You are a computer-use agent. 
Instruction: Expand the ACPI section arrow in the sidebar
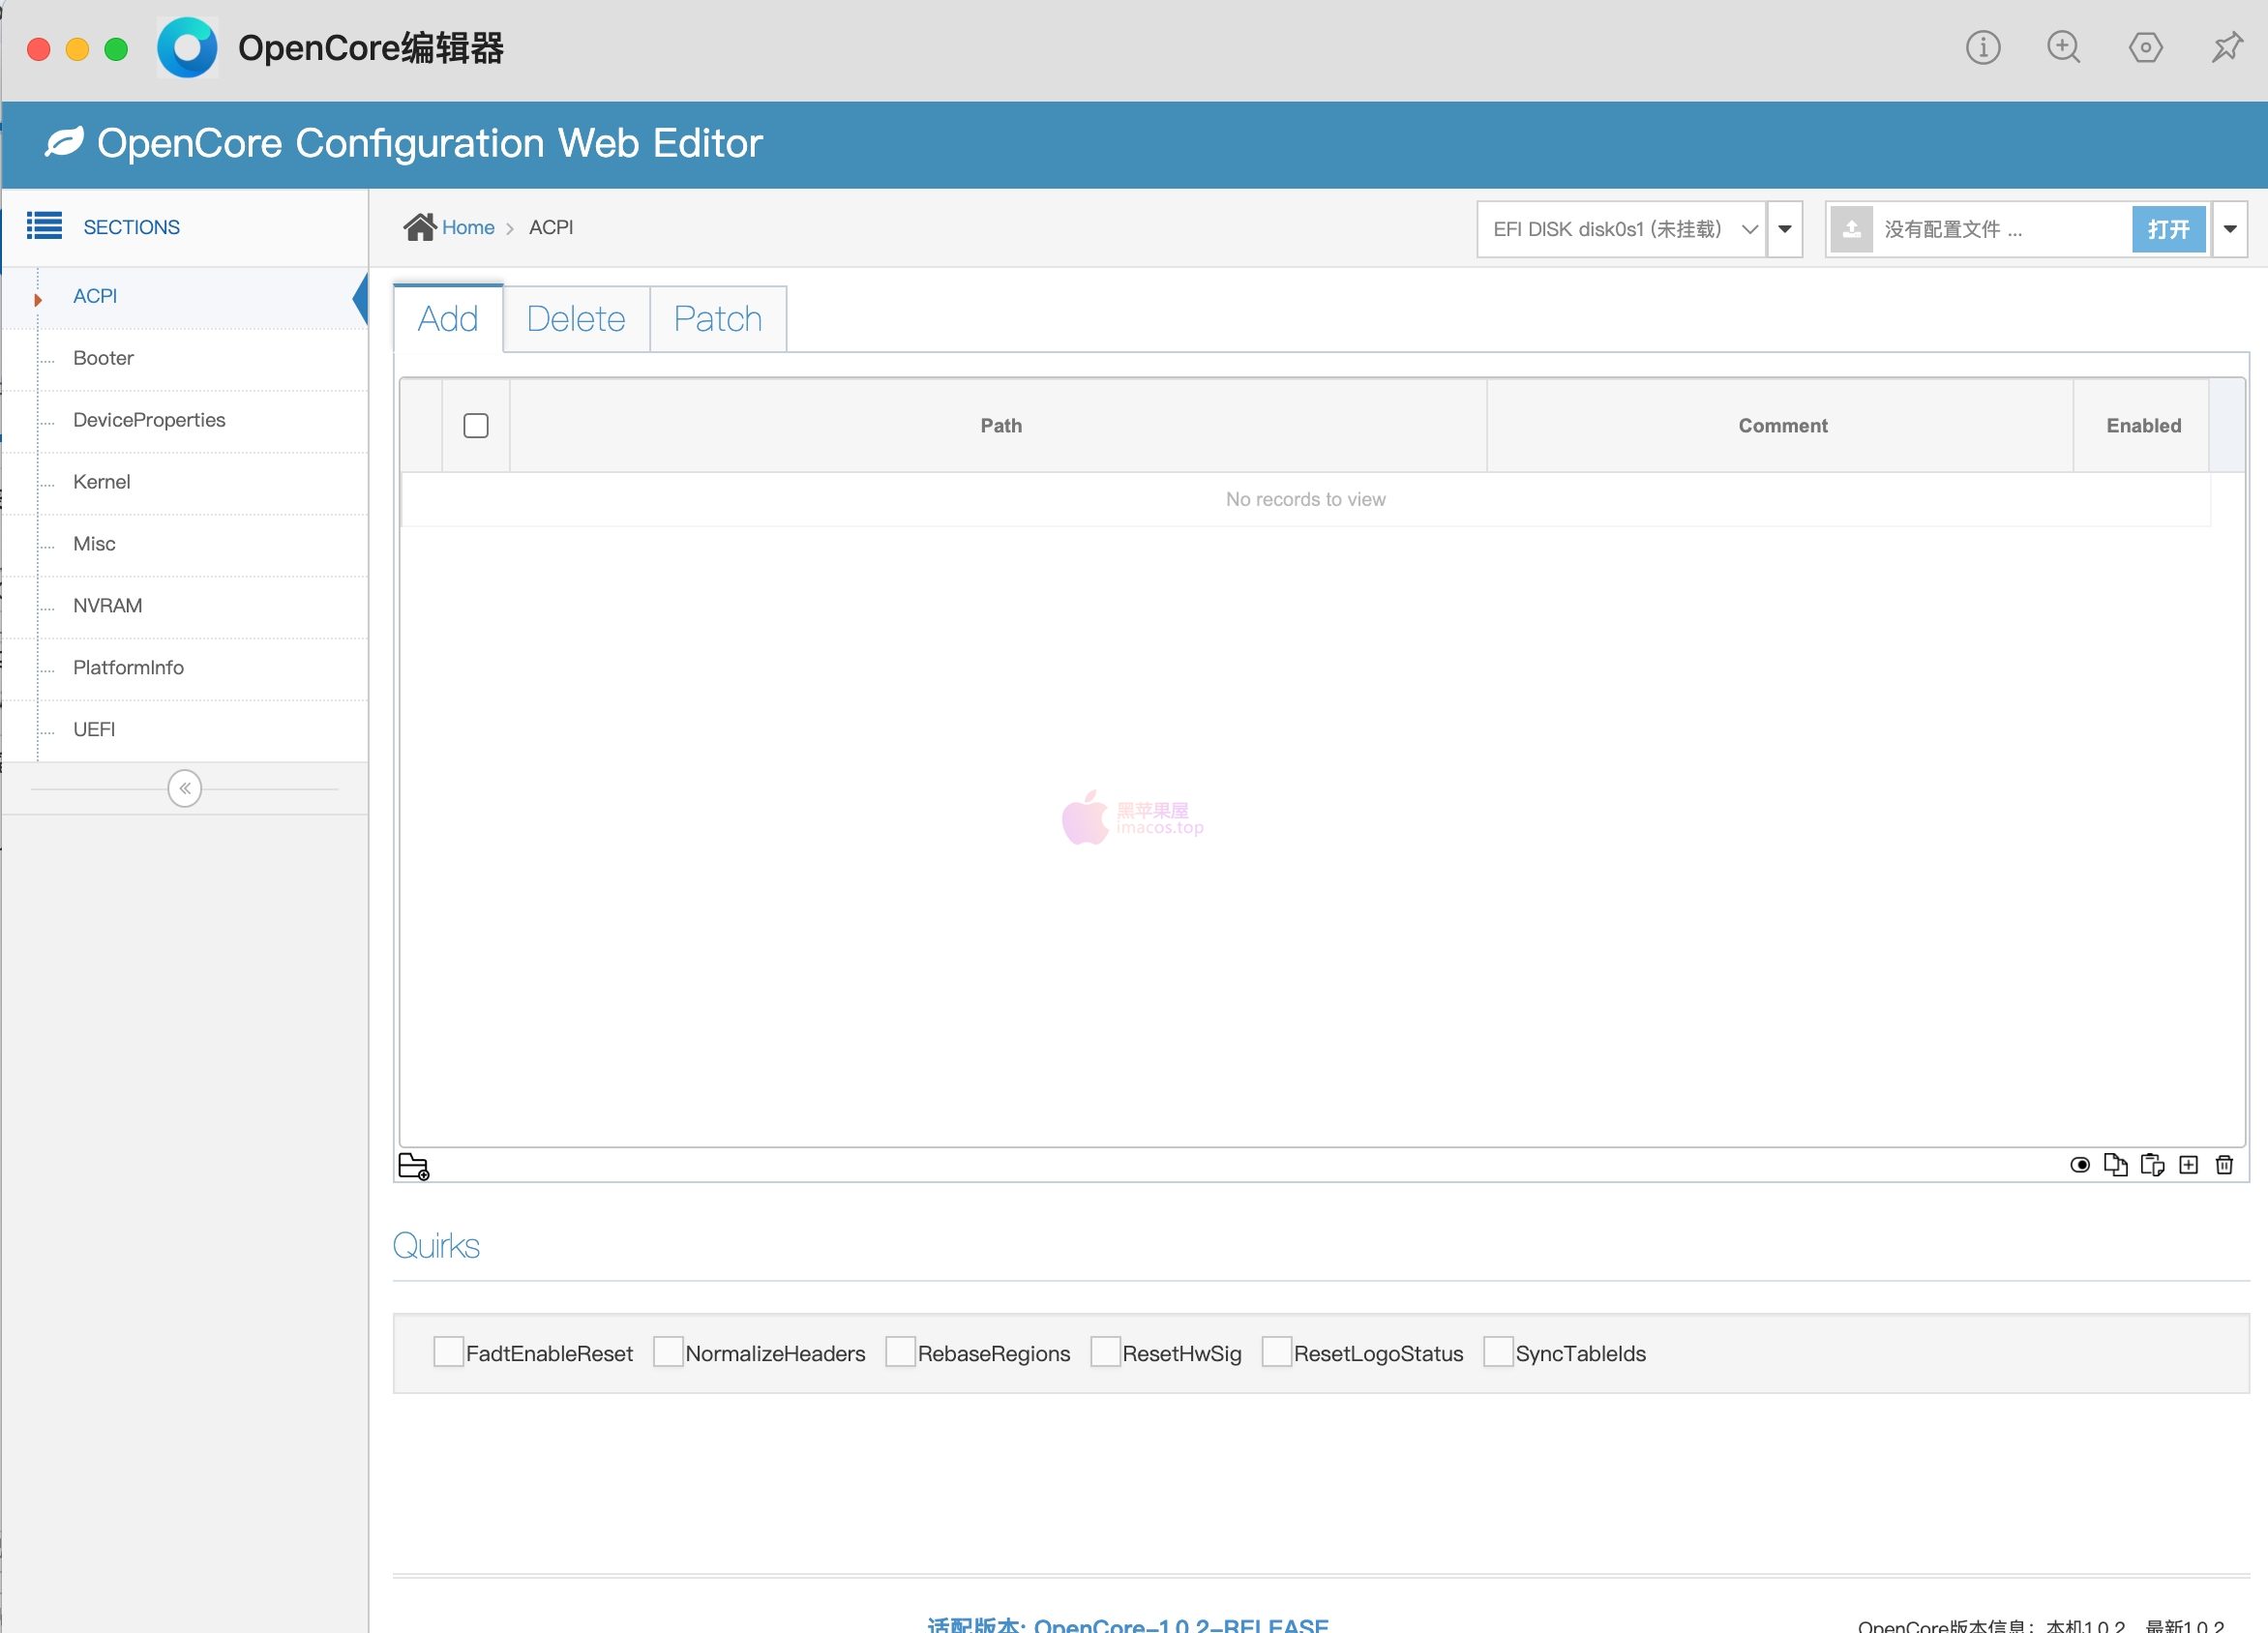[38, 299]
